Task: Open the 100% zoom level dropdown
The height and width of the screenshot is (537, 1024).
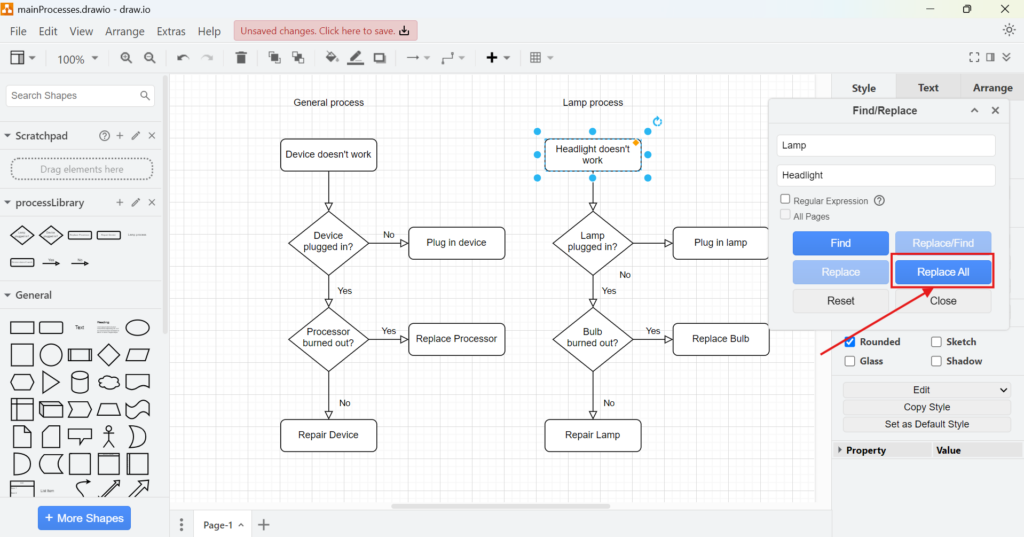Action: [77, 59]
